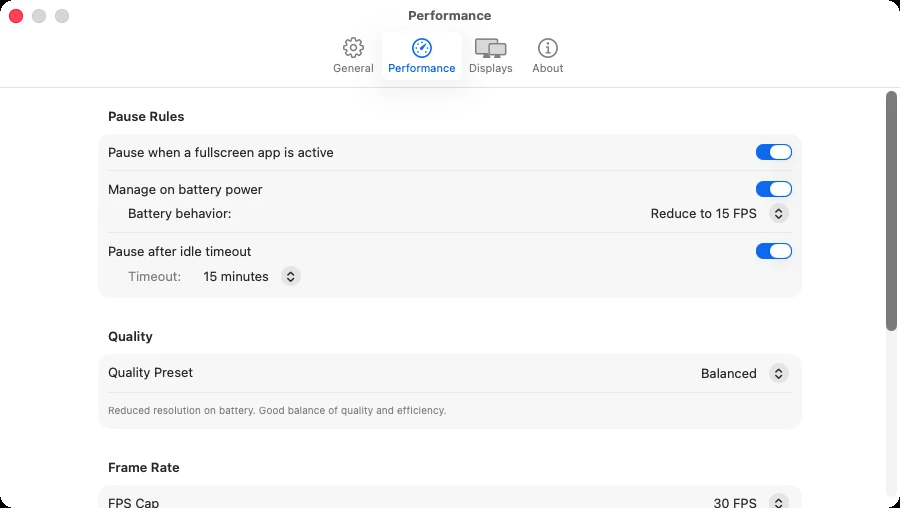Click the Pause Rules section heading
This screenshot has height=508, width=900.
[146, 117]
